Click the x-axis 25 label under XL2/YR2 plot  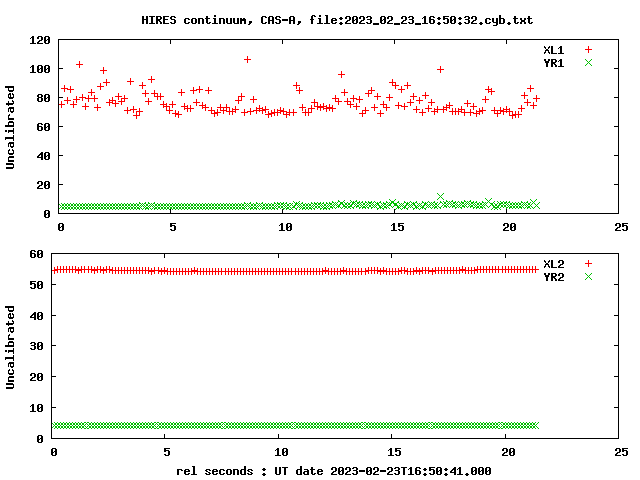pos(621,452)
